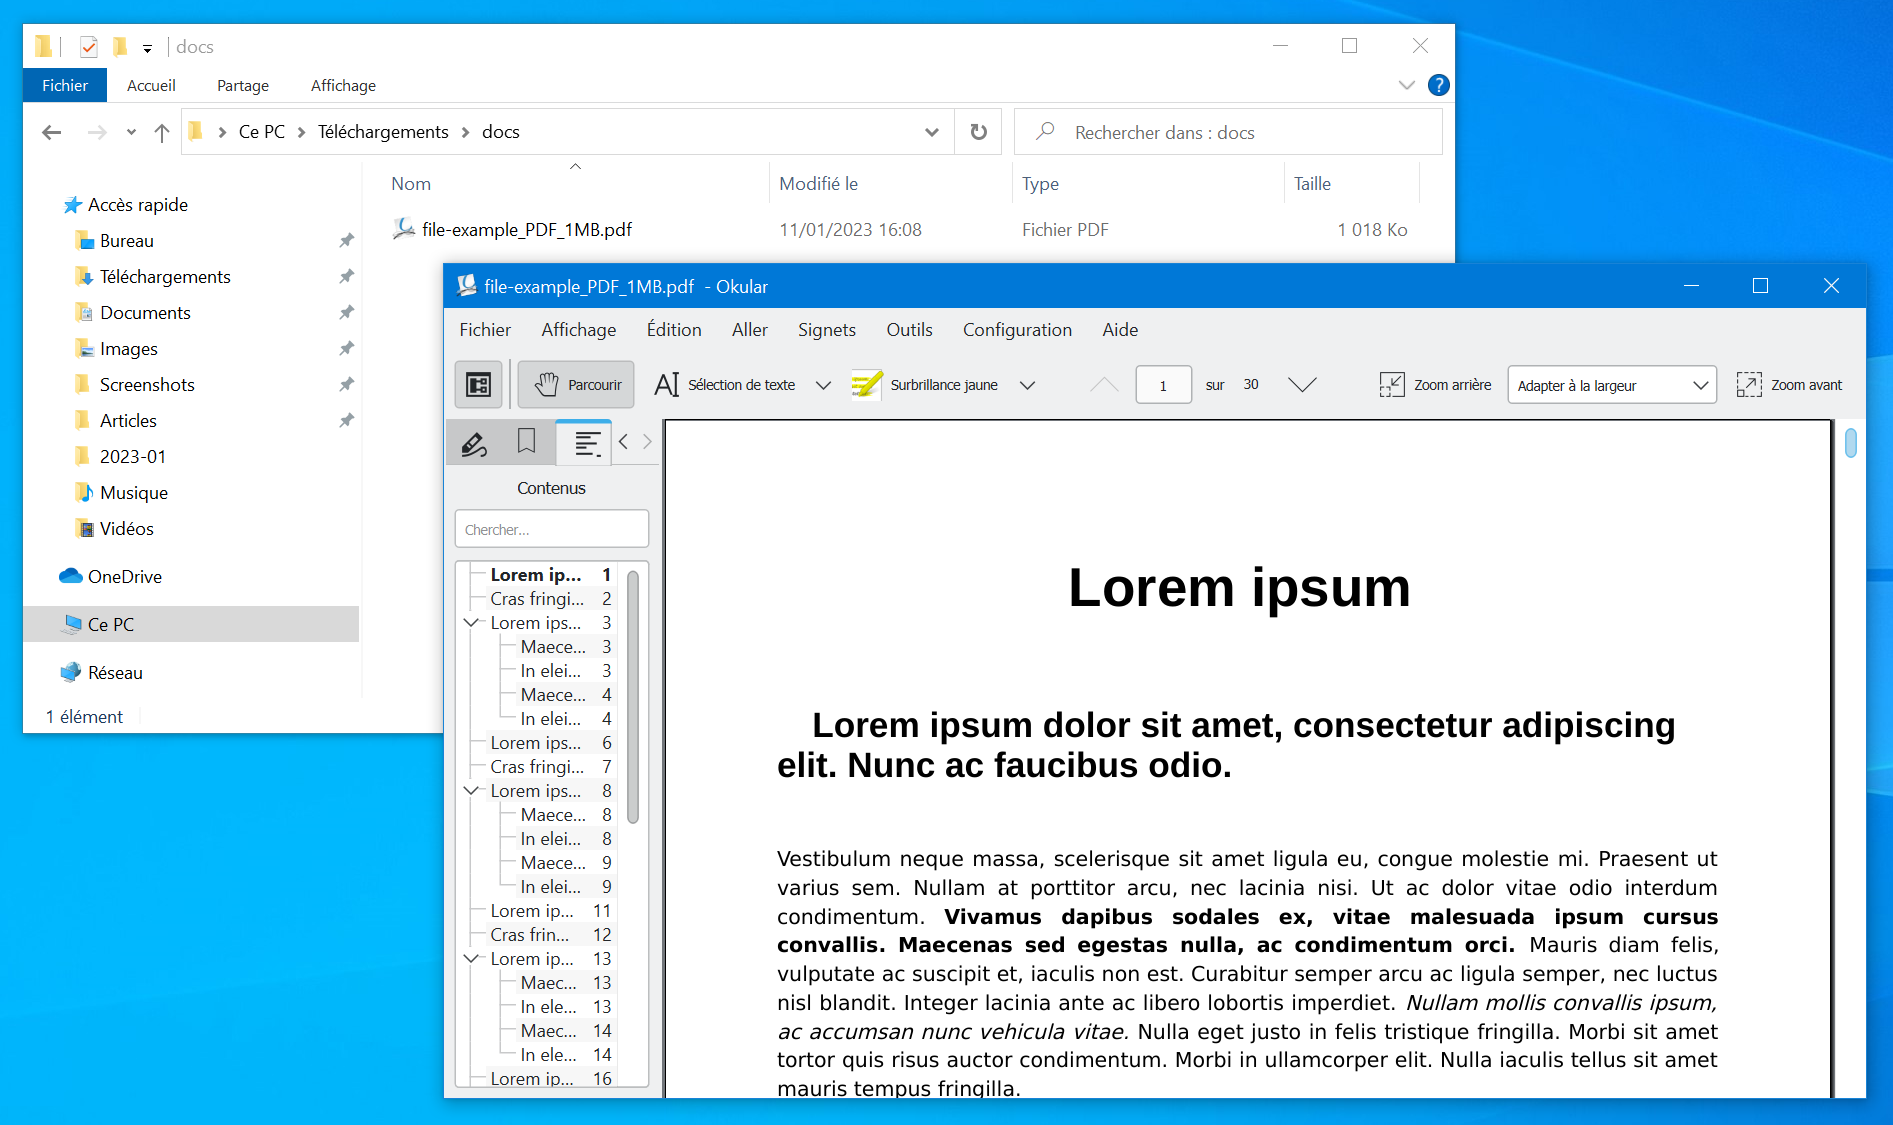Click the Rechercher dans : docs search box
The height and width of the screenshot is (1125, 1893).
1228,132
